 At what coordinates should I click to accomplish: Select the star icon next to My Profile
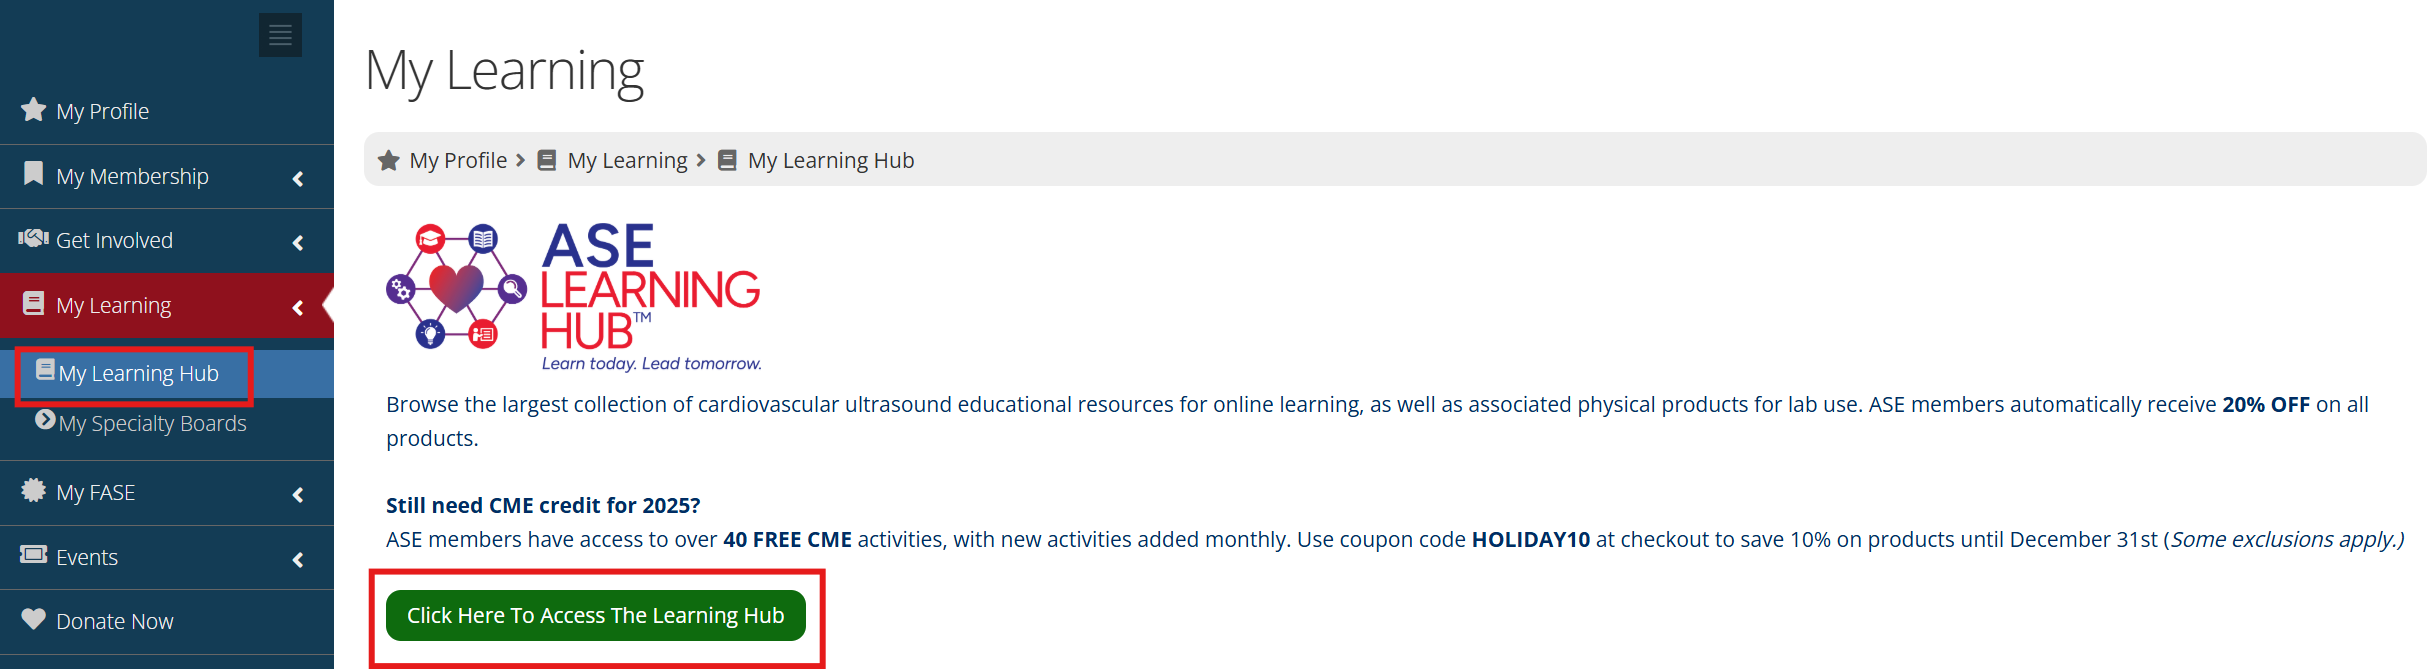click(32, 110)
